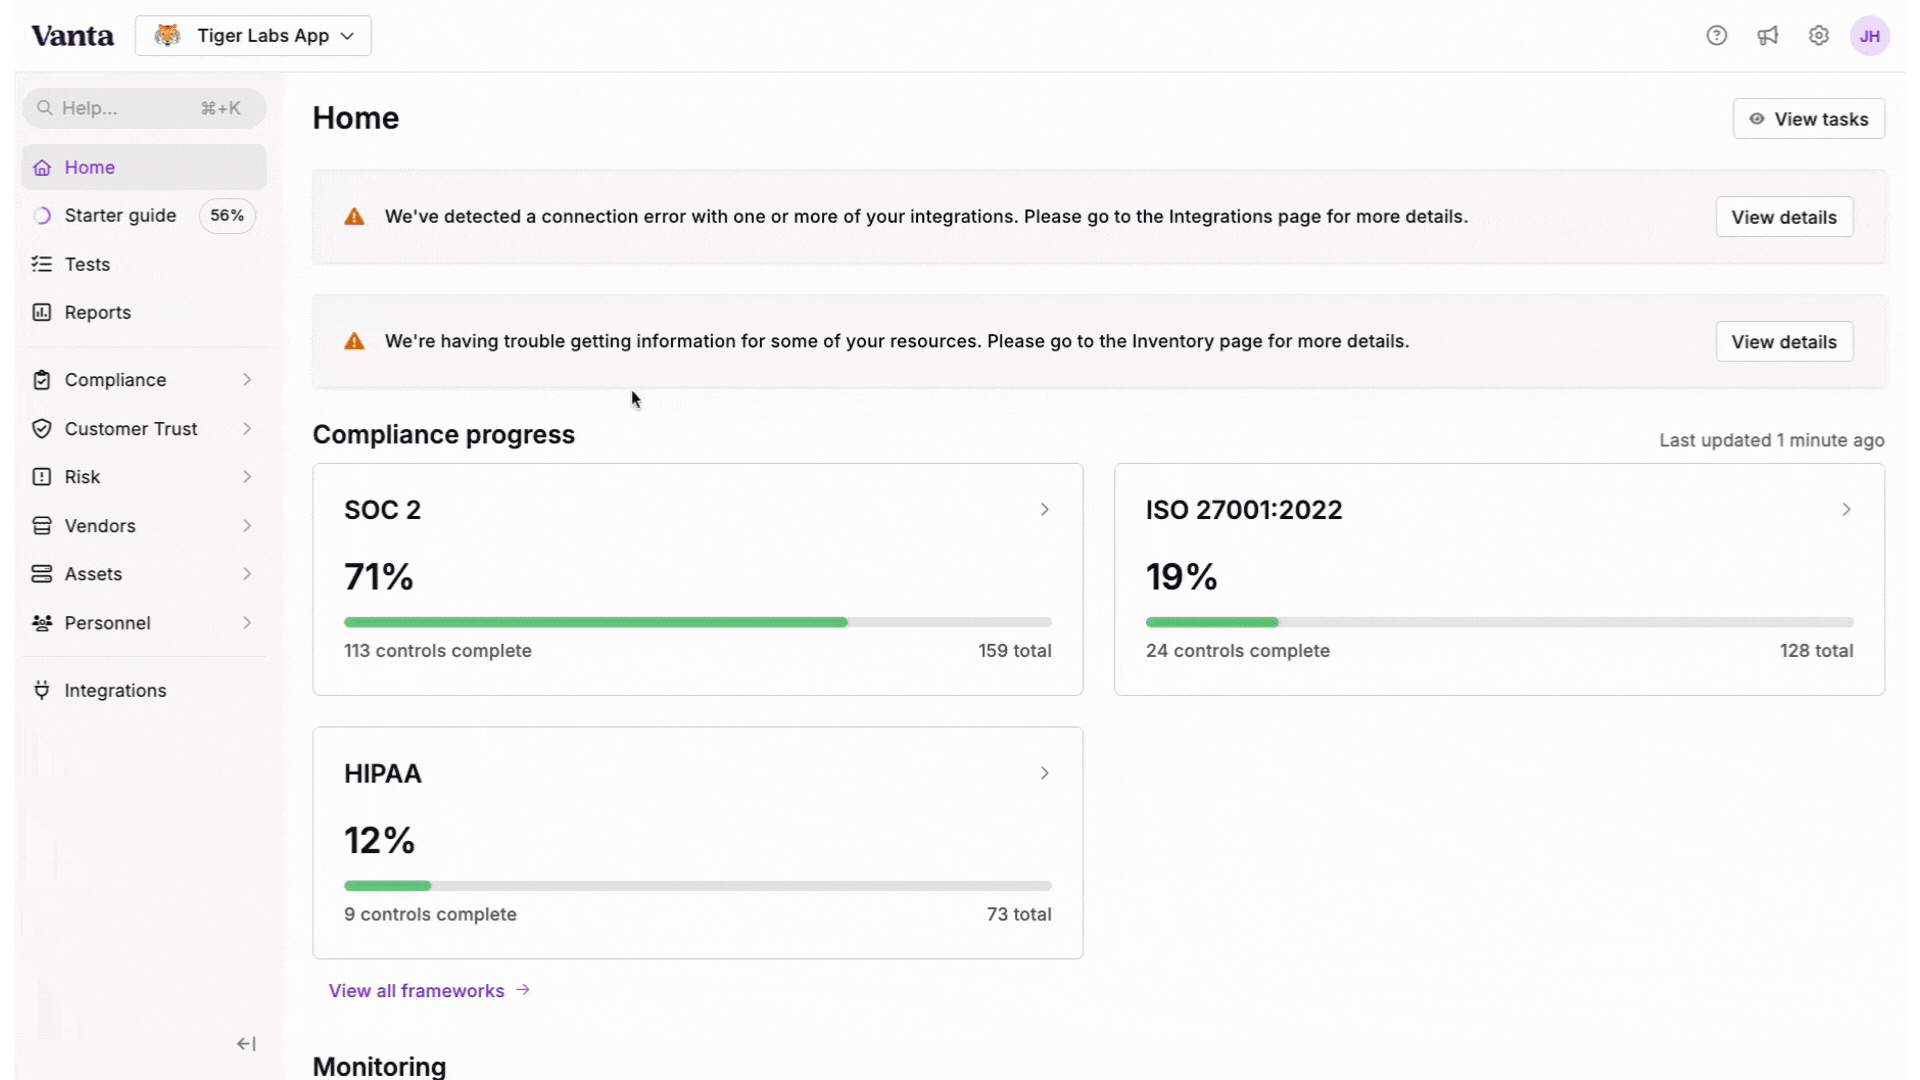Click the warning icon on resources alert
Screen dimensions: 1920x1080
354,342
